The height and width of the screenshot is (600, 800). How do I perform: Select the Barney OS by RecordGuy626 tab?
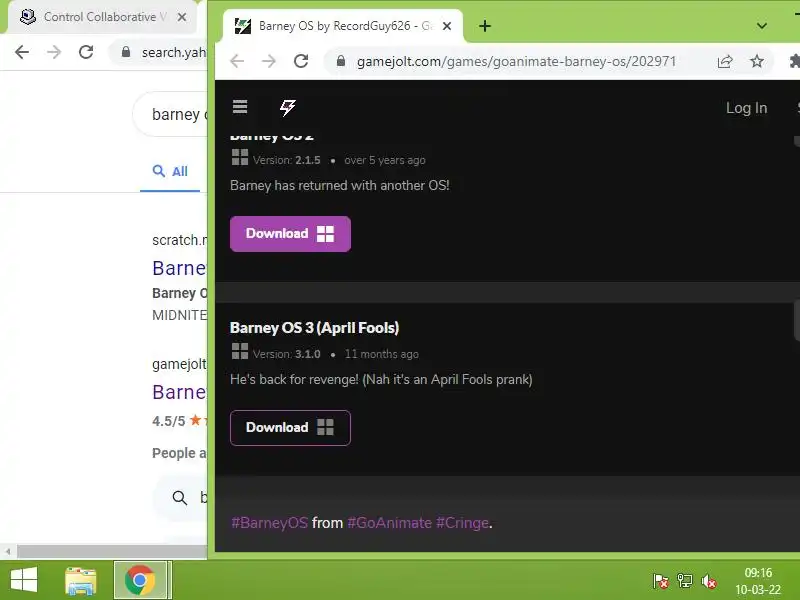(x=343, y=26)
